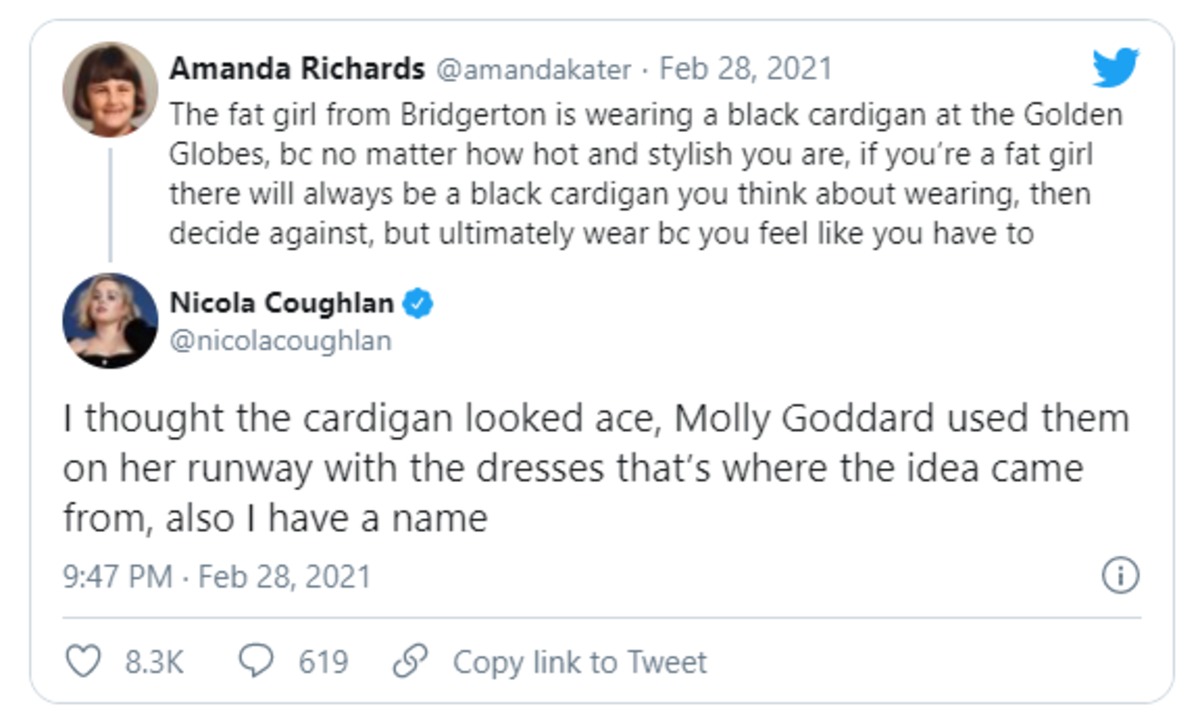Click the chain link icon
Image resolution: width=1200 pixels, height=723 pixels.
point(410,661)
